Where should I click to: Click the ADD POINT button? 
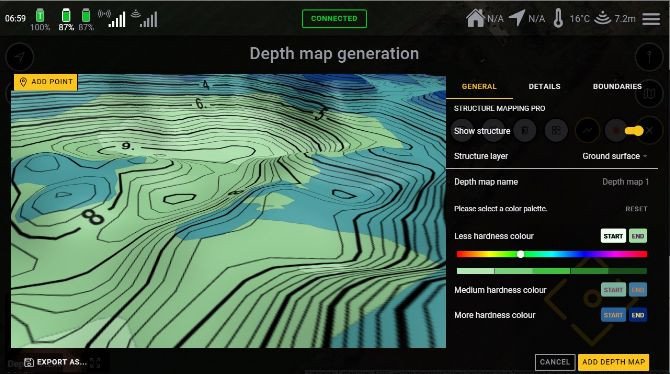[x=46, y=82]
